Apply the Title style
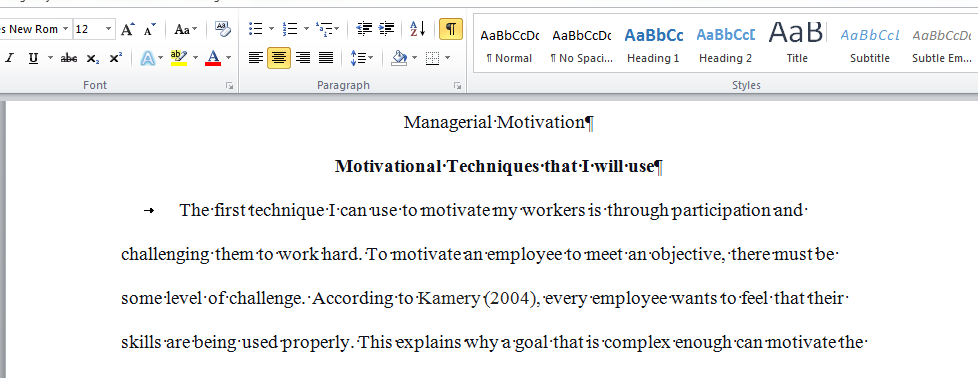 pyautogui.click(x=796, y=44)
